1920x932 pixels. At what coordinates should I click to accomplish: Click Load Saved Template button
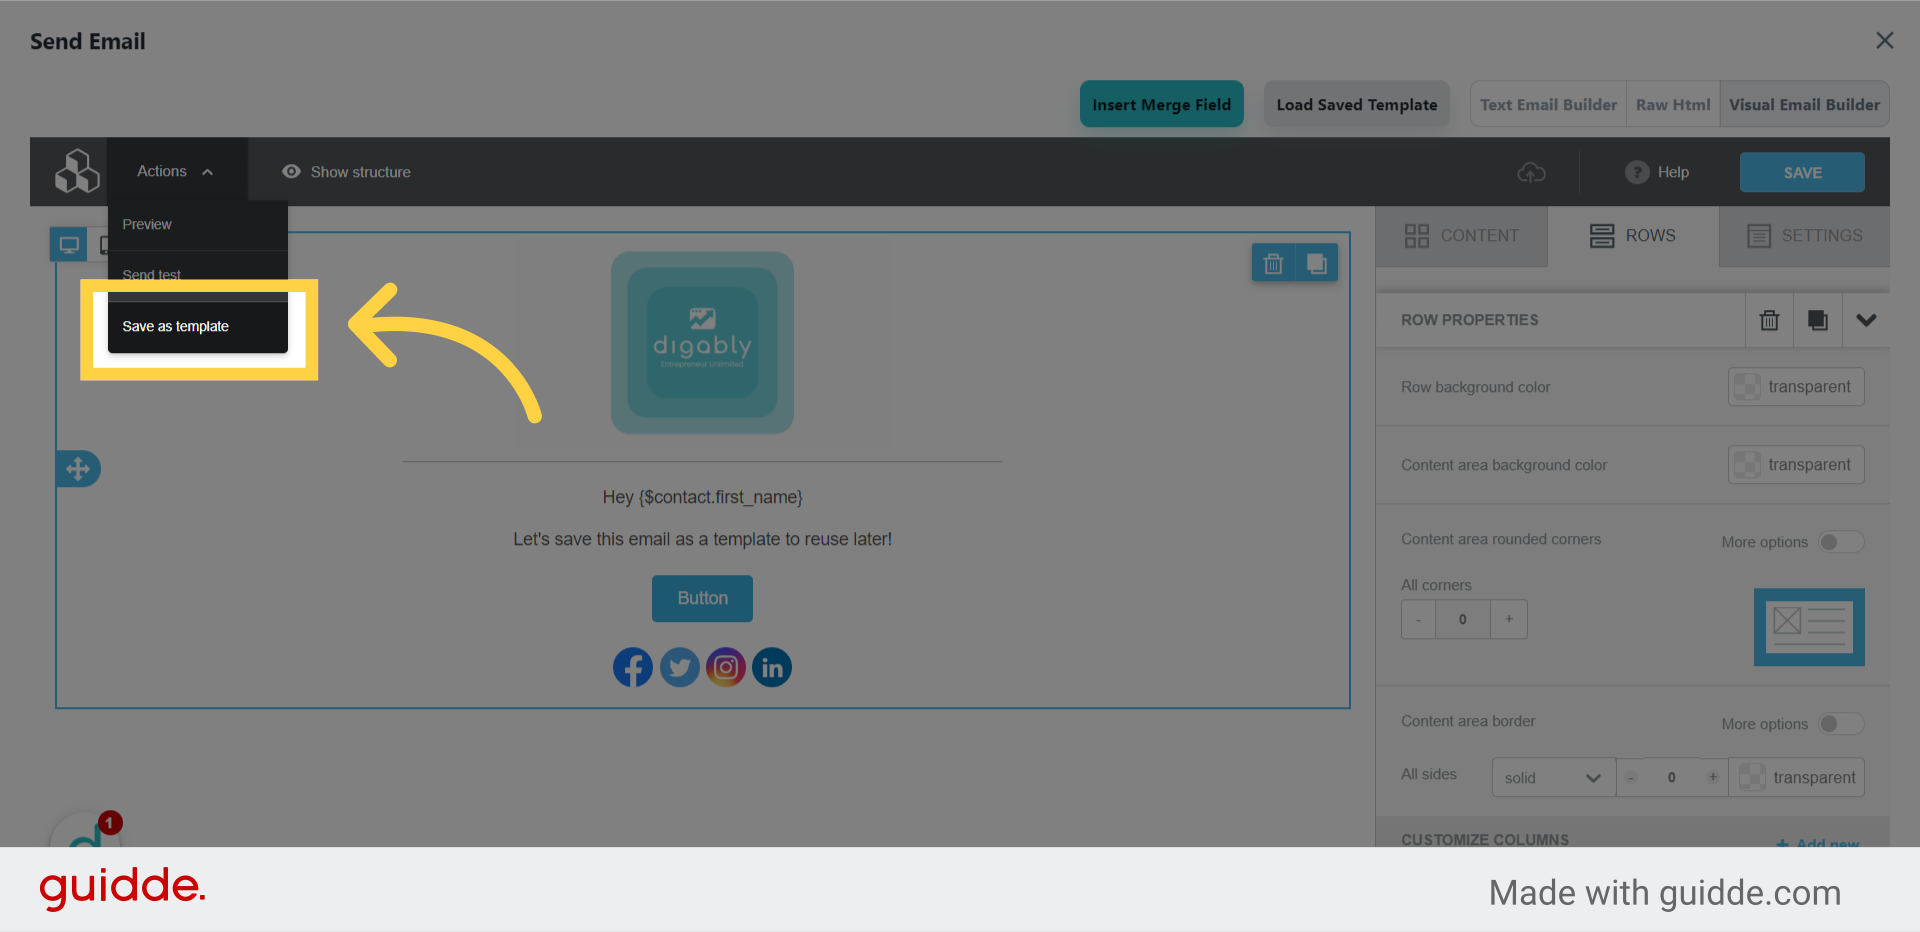tap(1357, 104)
